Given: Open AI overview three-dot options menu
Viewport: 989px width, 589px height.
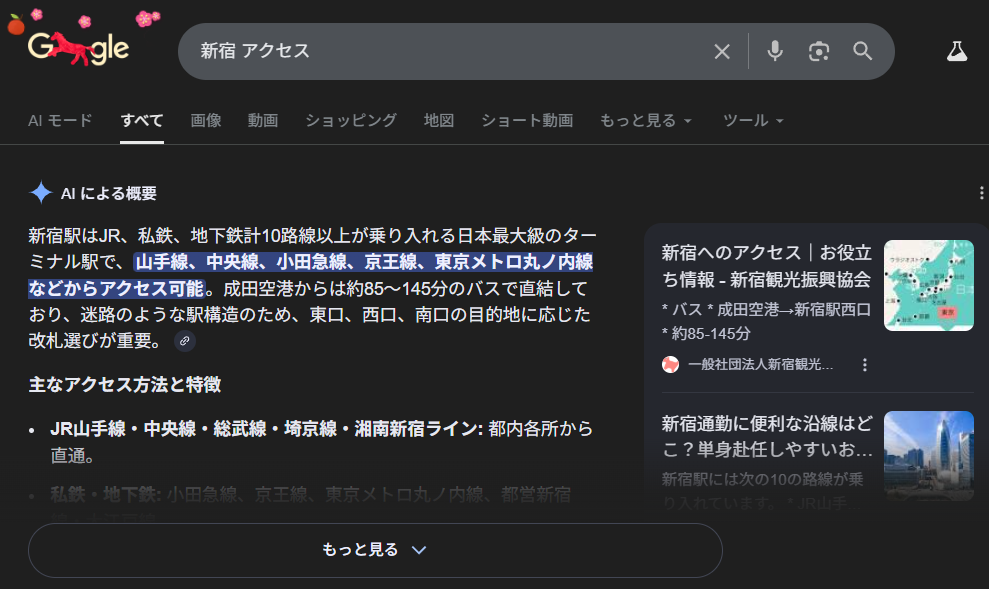Looking at the screenshot, I should click(x=983, y=194).
